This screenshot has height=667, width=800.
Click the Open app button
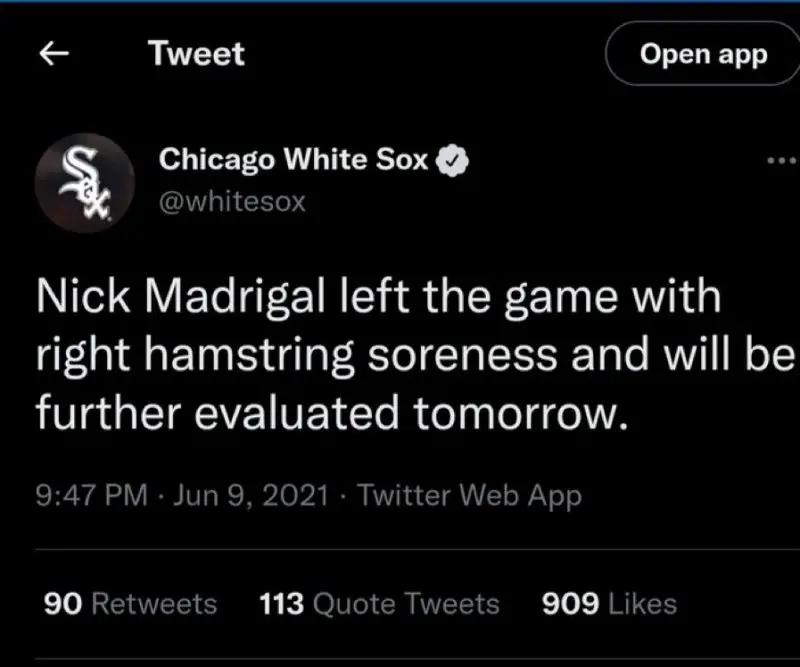703,54
